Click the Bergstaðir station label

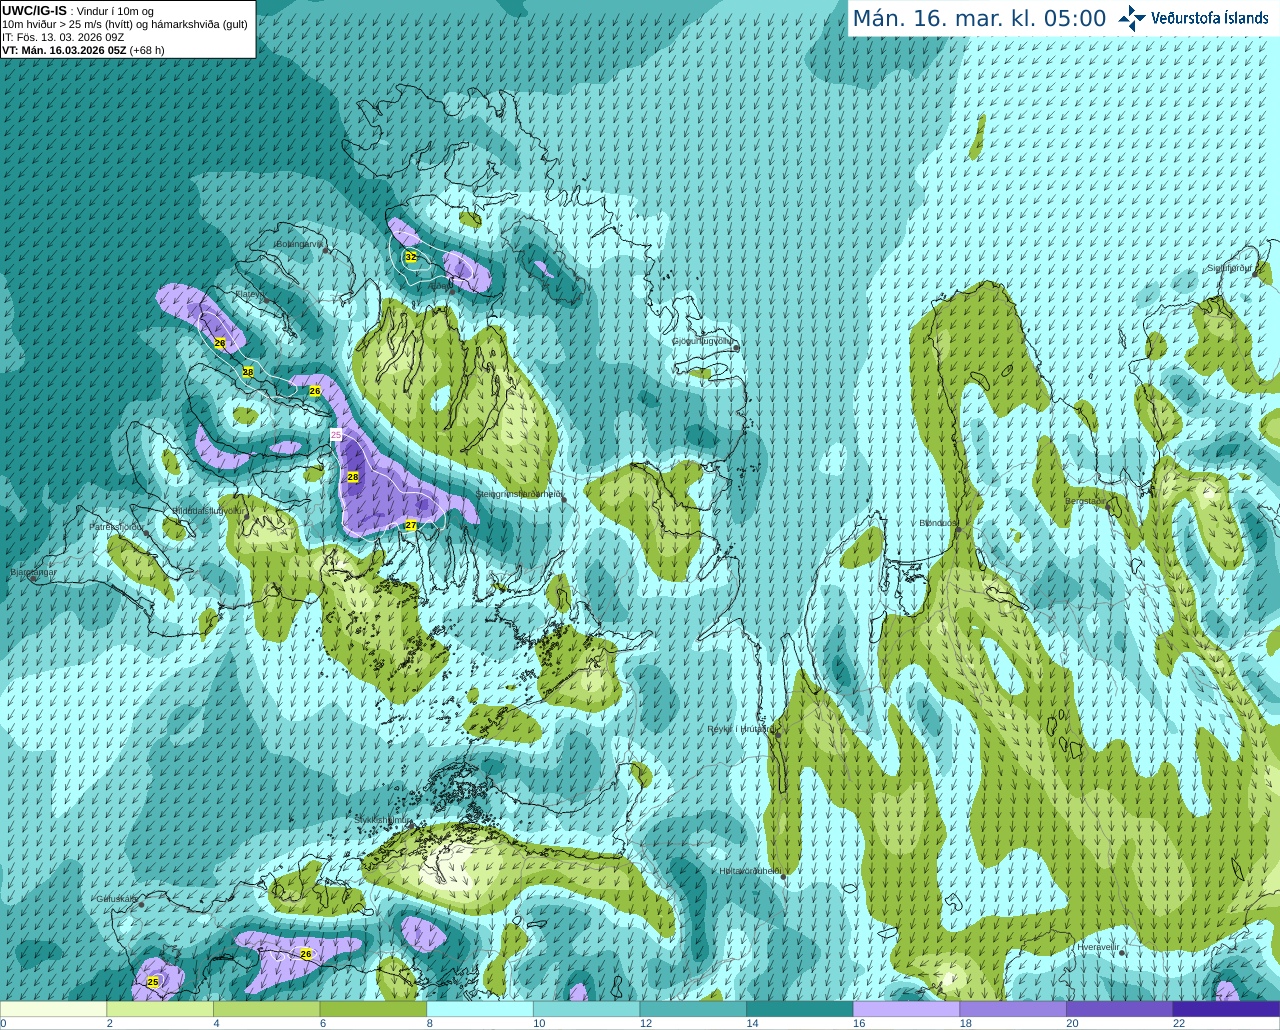pos(1085,501)
